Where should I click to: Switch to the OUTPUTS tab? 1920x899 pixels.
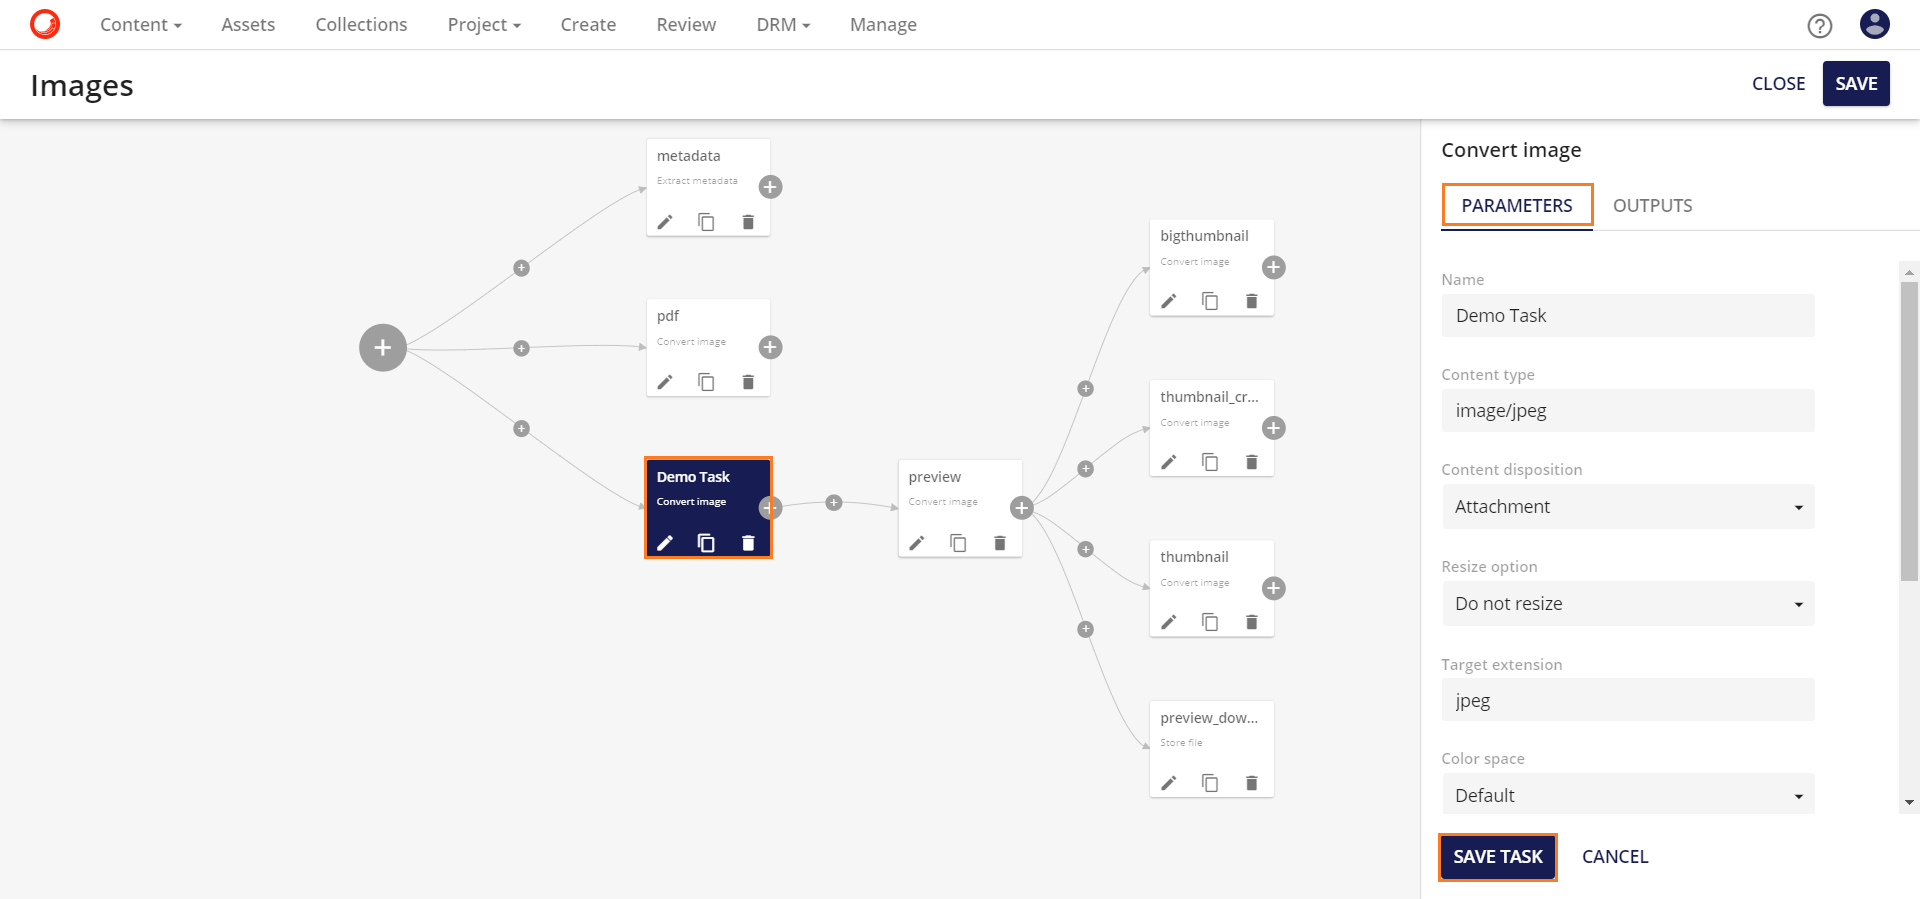(1652, 206)
